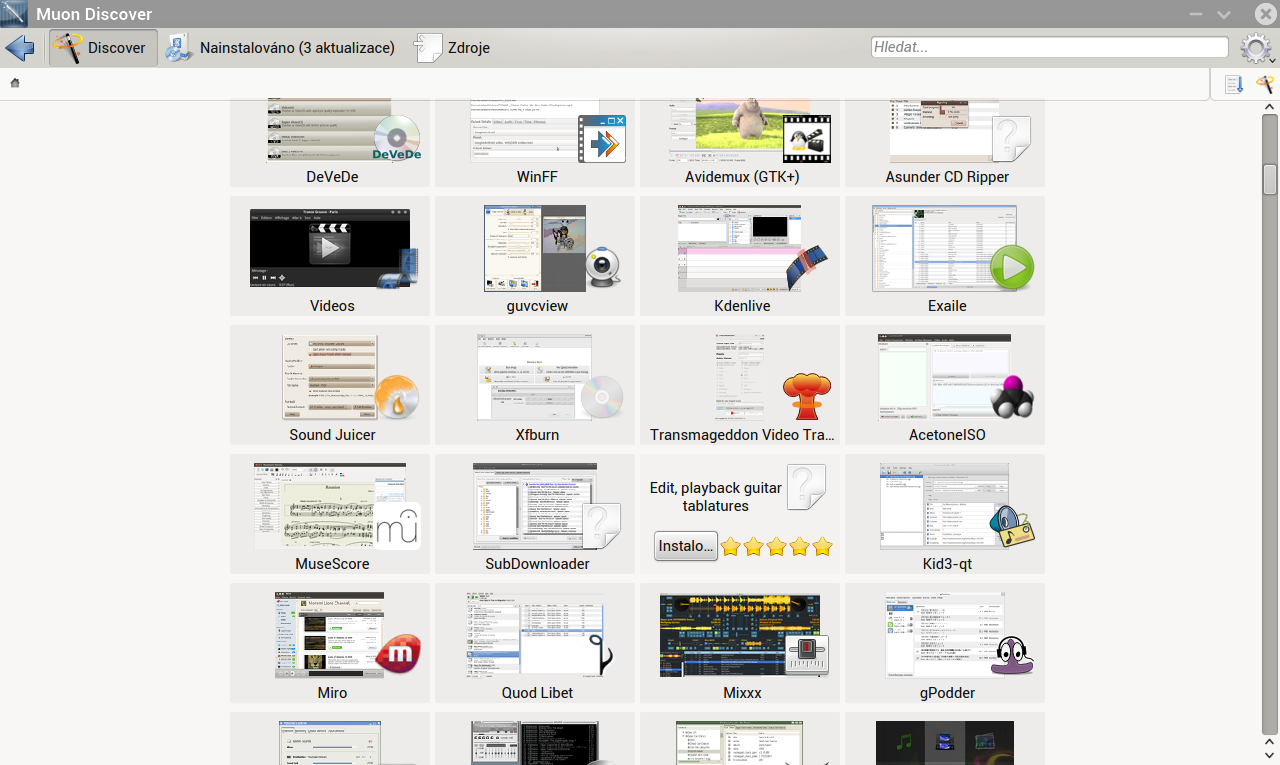1280x765 pixels.
Task: Click the magic wand view icon
Action: (x=1264, y=85)
